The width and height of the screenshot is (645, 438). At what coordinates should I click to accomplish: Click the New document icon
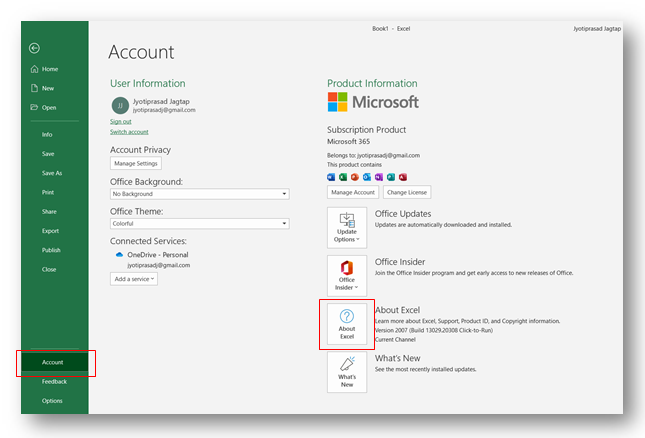tap(35, 88)
